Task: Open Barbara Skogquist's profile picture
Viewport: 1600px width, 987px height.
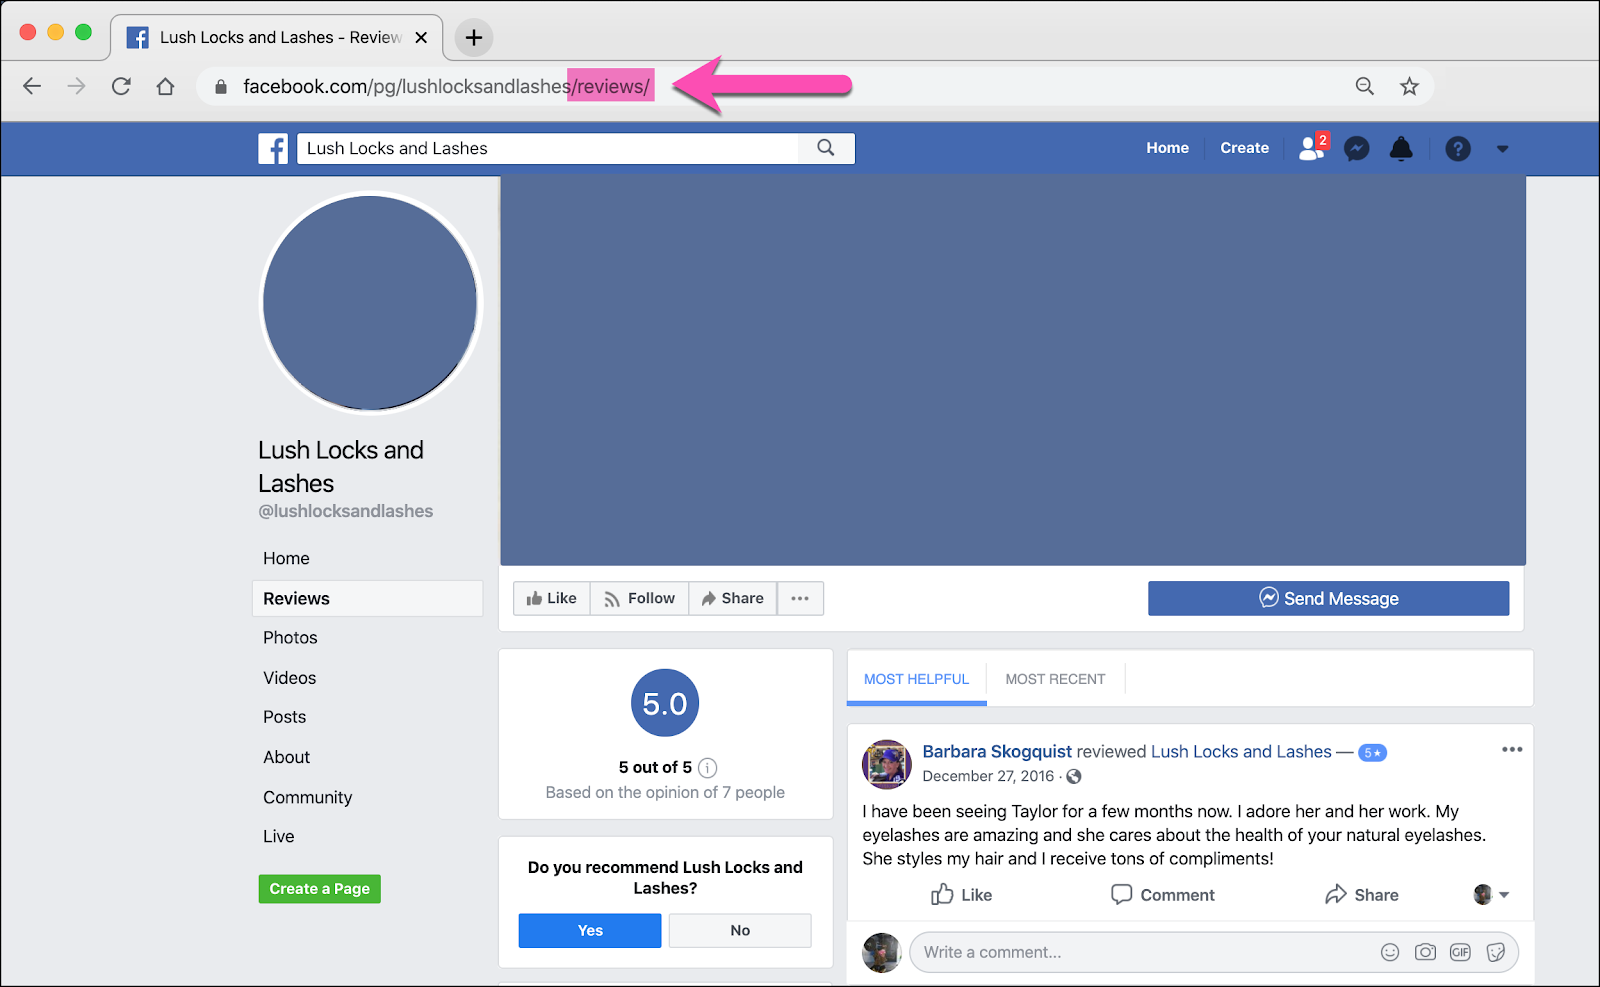Action: 886,764
